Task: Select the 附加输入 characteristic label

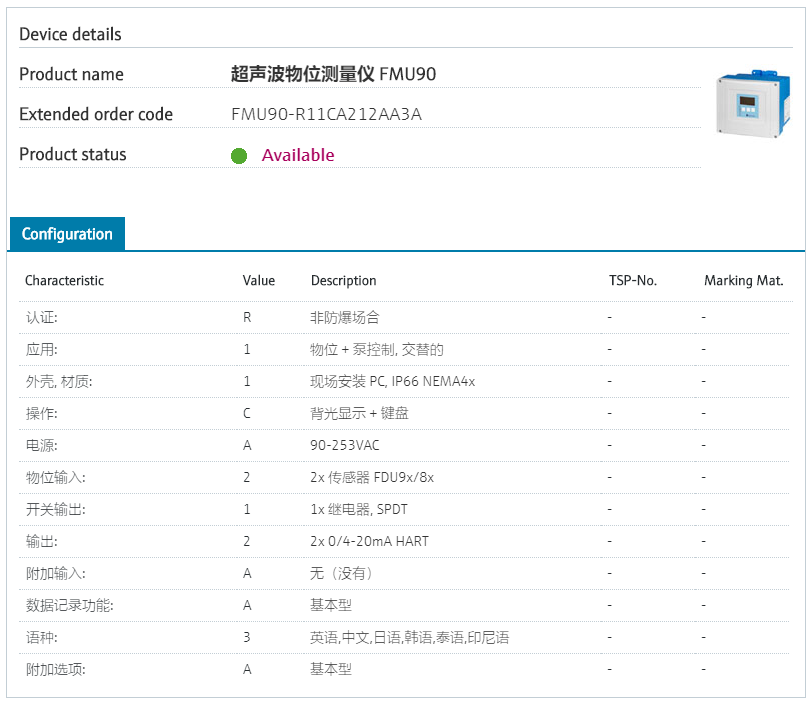Action: point(55,574)
